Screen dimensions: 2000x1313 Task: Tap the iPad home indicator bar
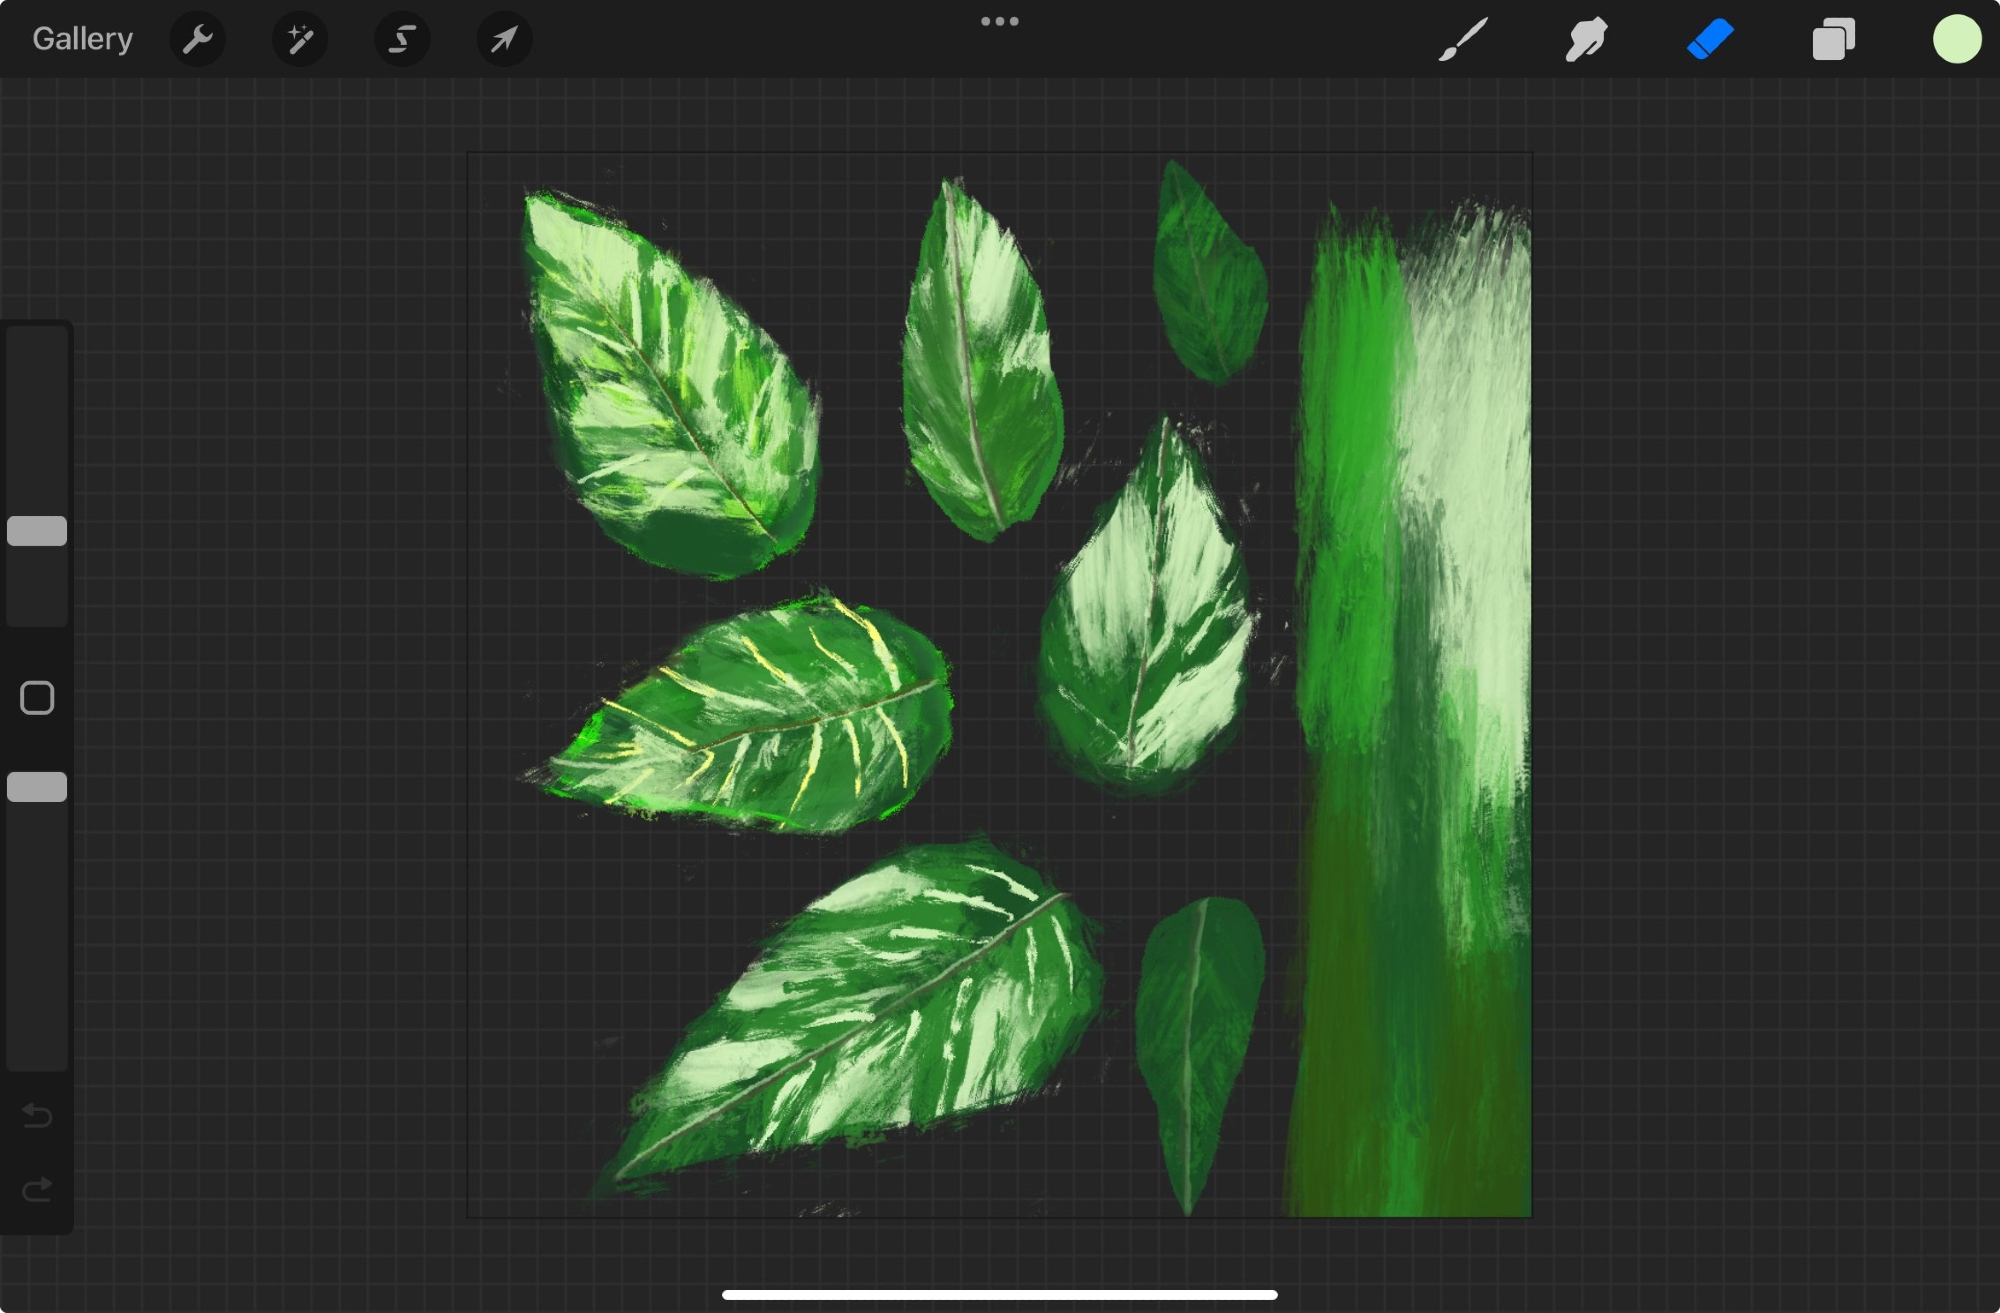point(999,1294)
